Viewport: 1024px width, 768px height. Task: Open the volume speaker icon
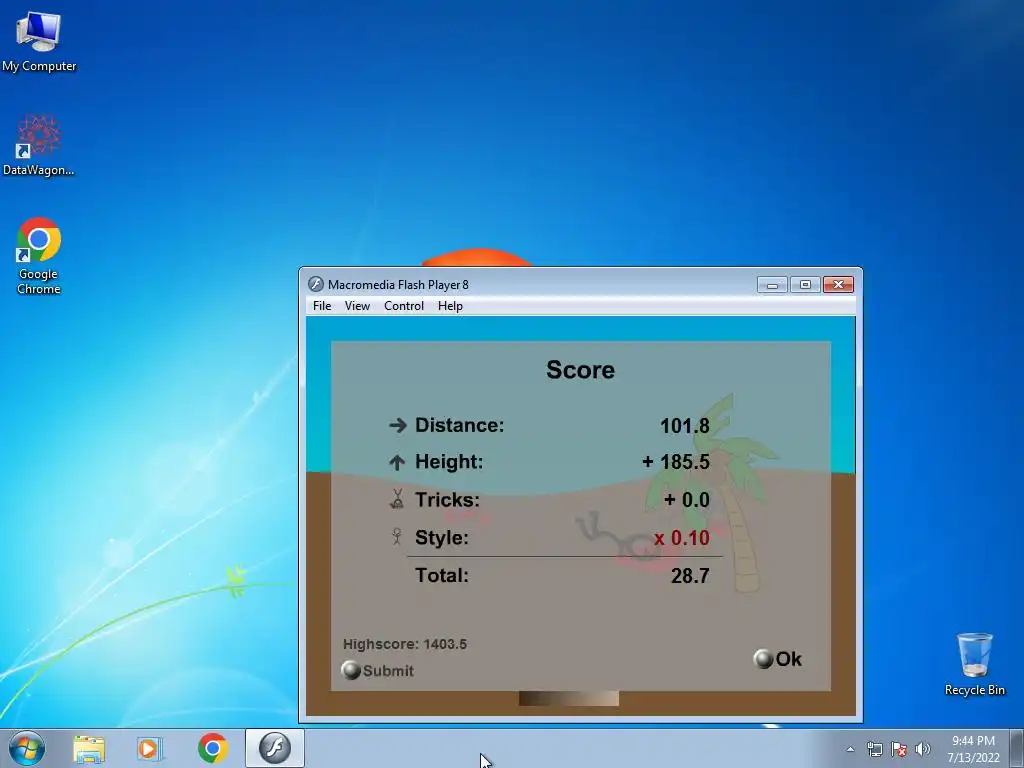923,749
